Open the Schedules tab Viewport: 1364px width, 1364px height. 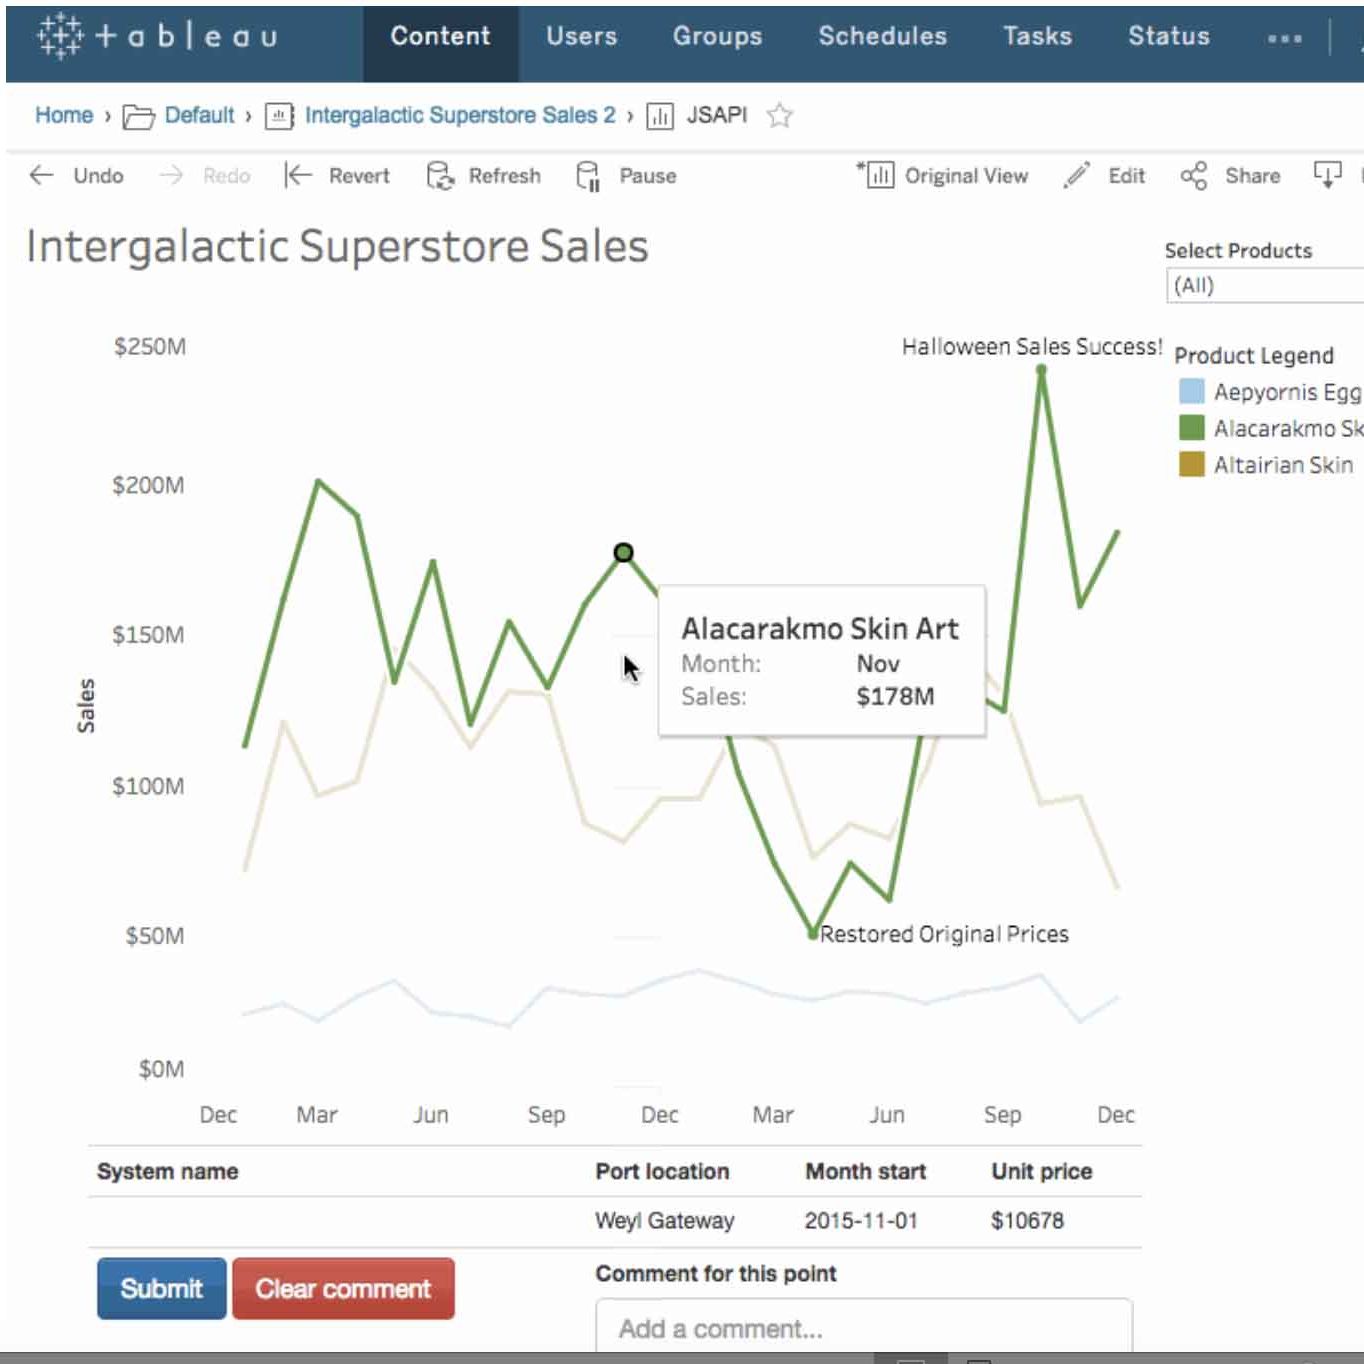tap(882, 36)
